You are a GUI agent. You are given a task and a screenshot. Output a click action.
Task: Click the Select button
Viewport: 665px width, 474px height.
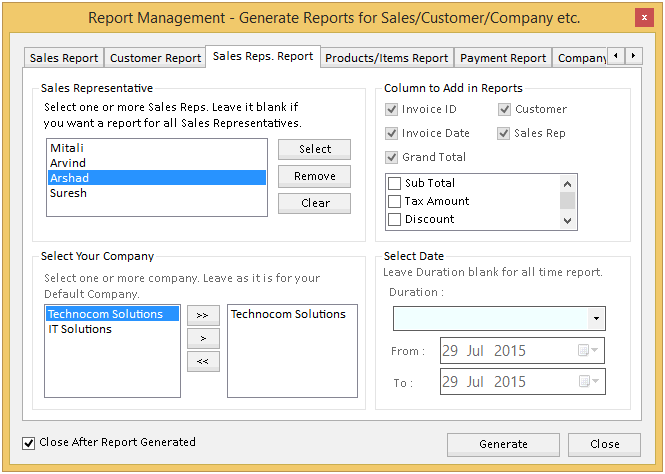pos(314,149)
